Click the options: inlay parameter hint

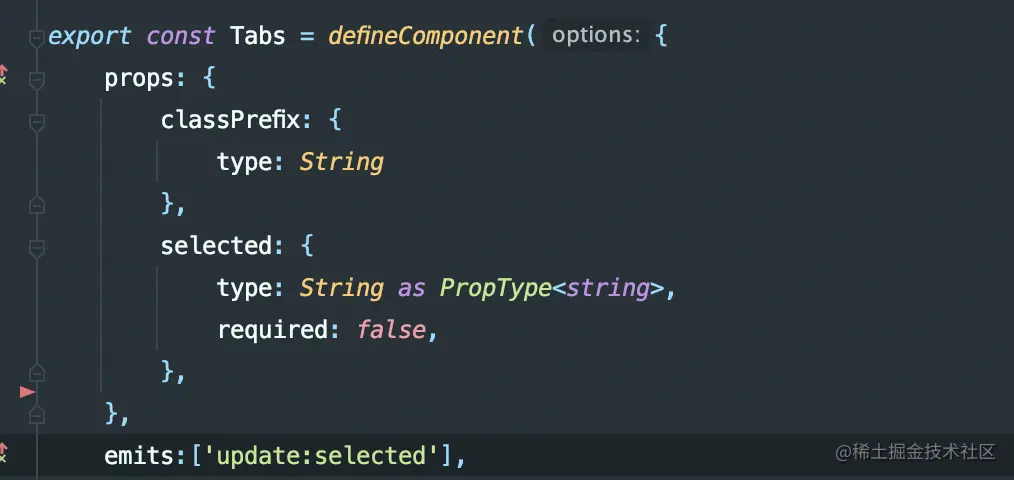coord(596,36)
